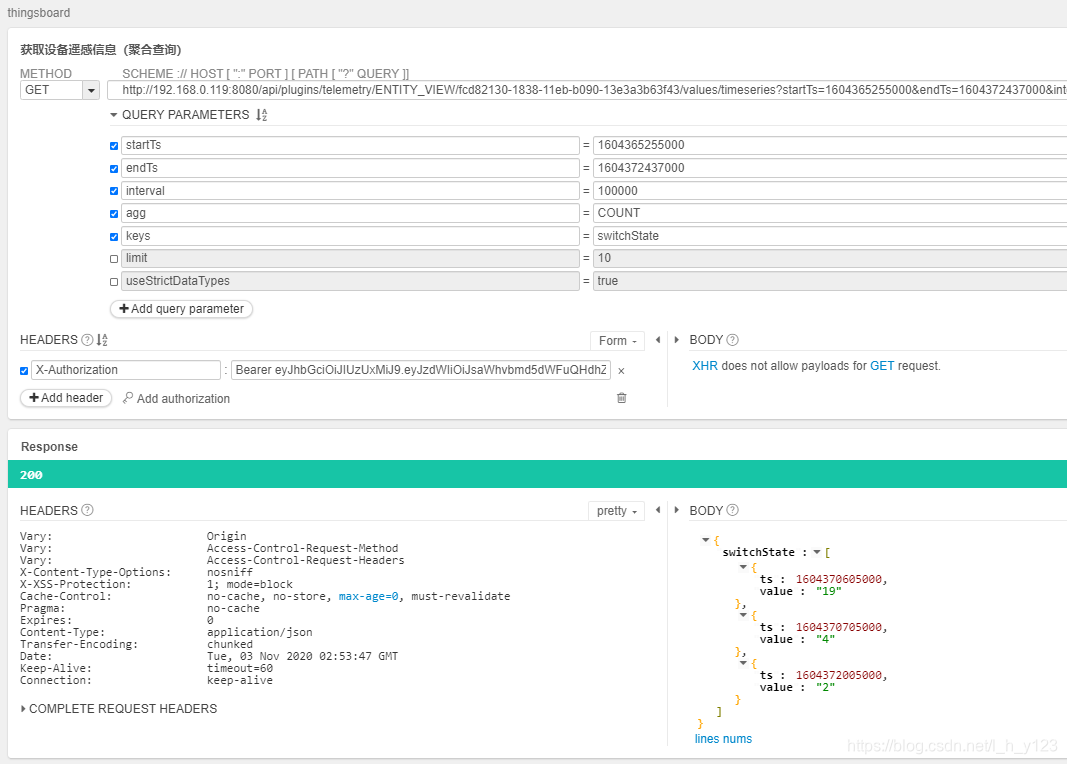This screenshot has height=764, width=1067.
Task: Uncheck the interval parameter checkbox
Action: tap(114, 191)
